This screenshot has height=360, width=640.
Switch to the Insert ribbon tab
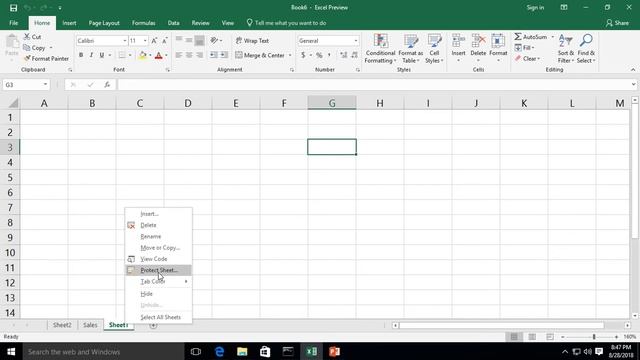tap(69, 23)
